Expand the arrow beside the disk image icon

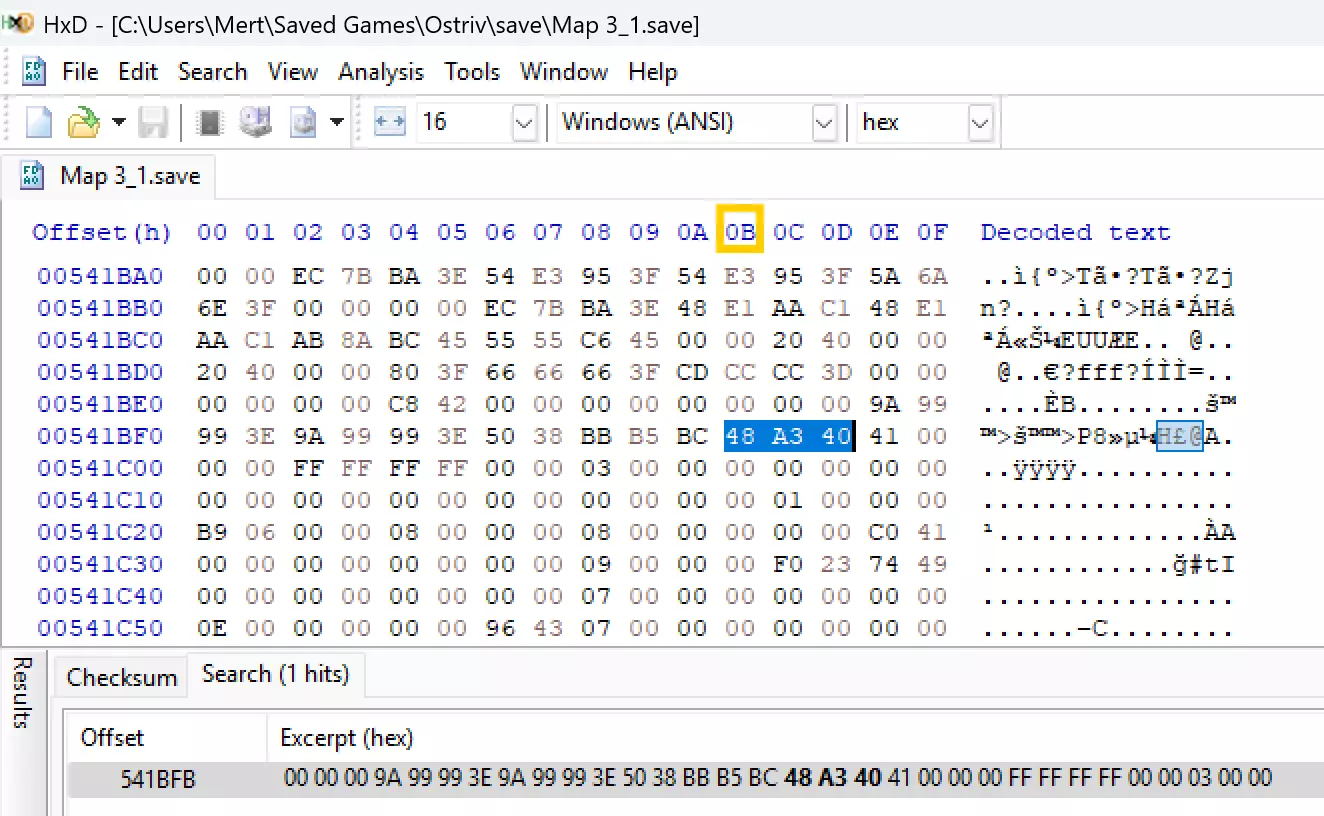(x=337, y=123)
